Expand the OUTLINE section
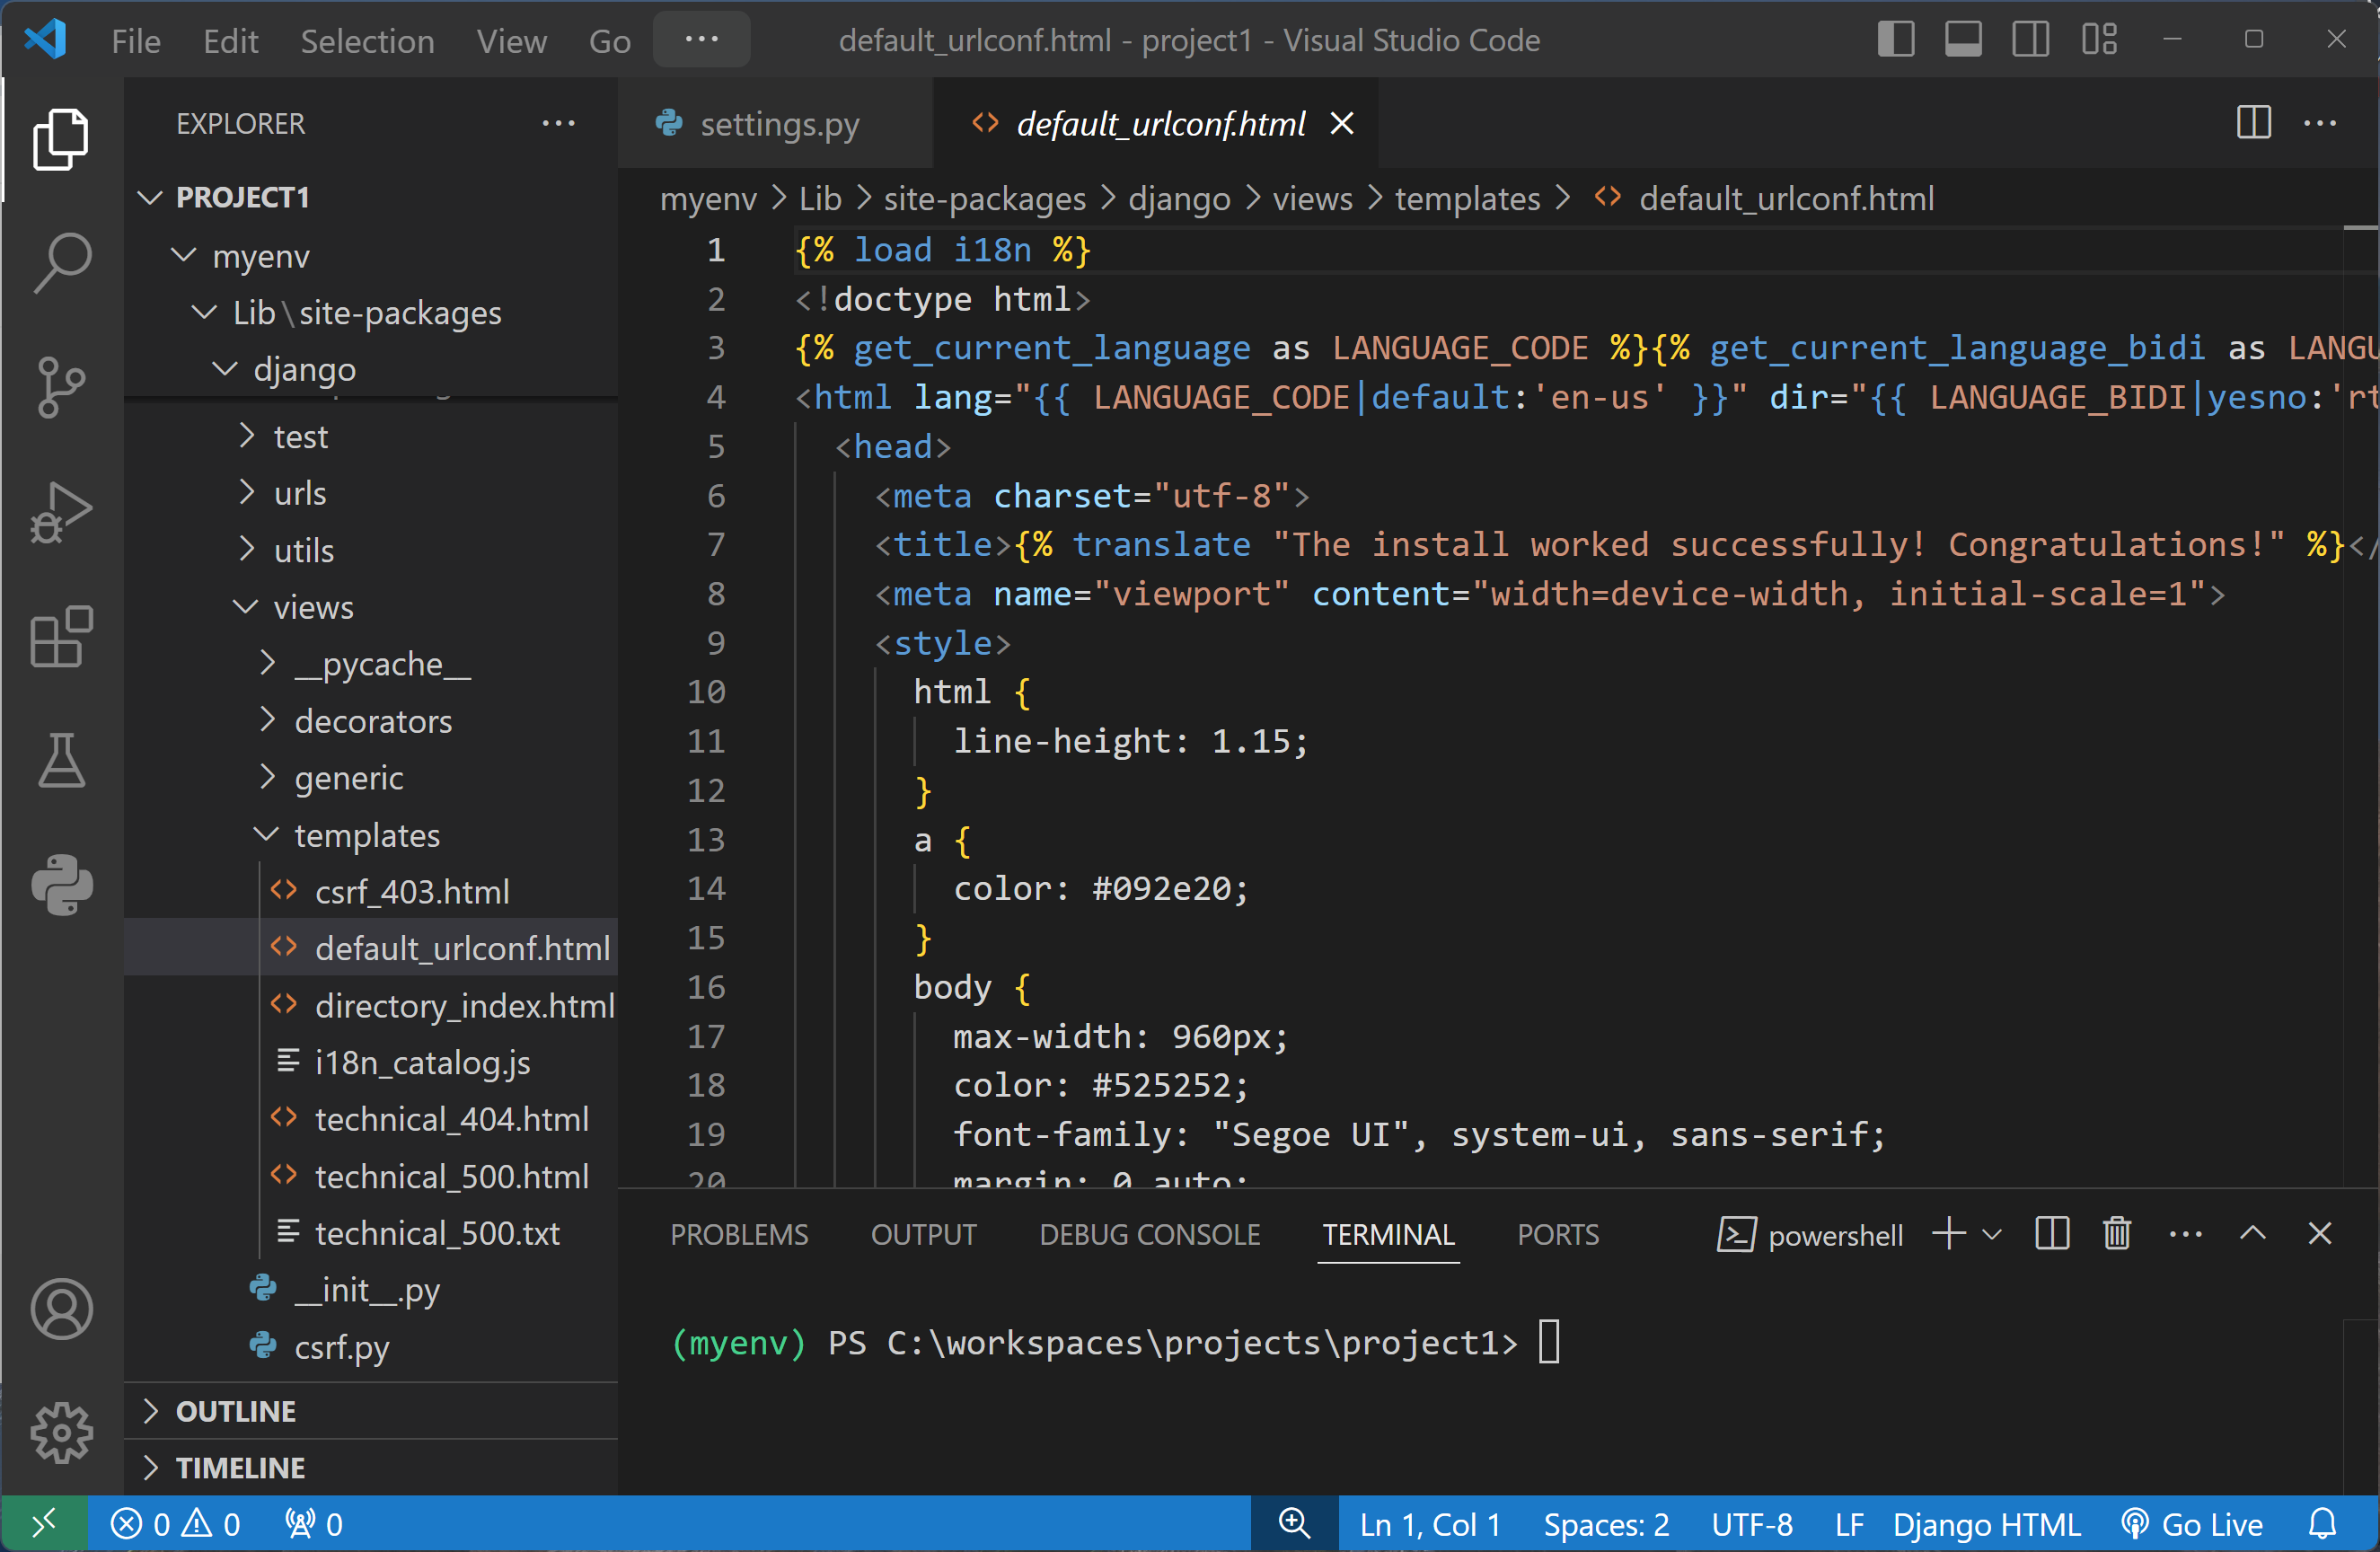Image resolution: width=2380 pixels, height=1552 pixels. pos(236,1411)
